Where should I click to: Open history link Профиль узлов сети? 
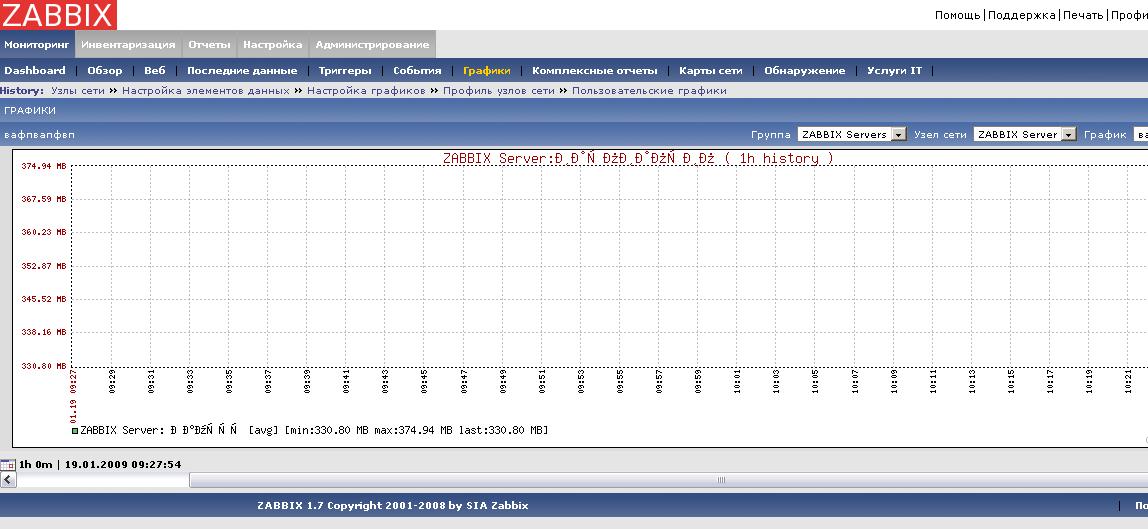(499, 91)
